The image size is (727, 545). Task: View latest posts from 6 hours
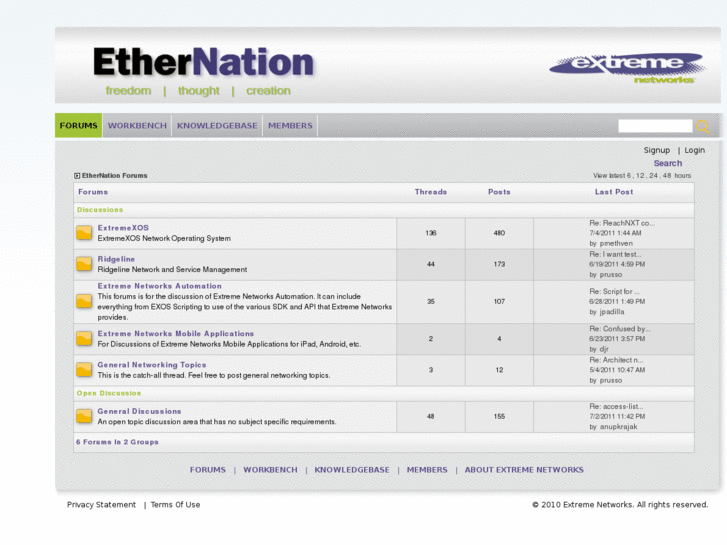[629, 176]
